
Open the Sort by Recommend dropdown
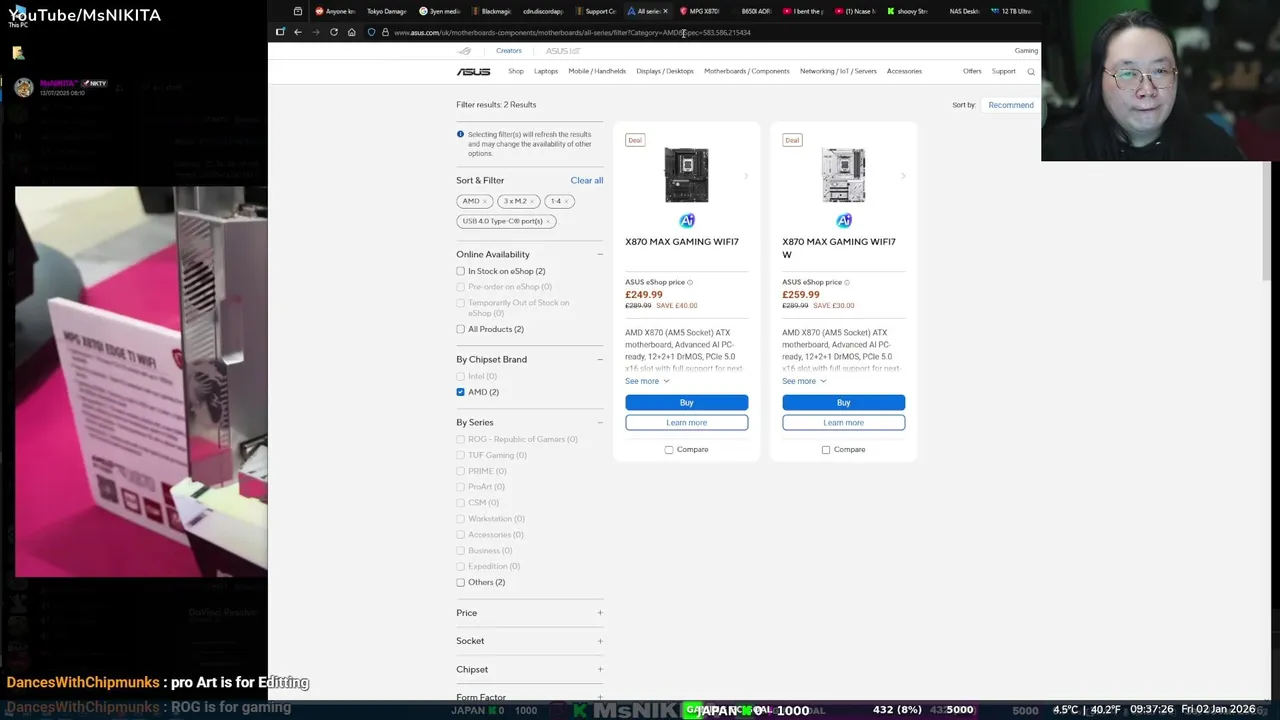point(1011,105)
